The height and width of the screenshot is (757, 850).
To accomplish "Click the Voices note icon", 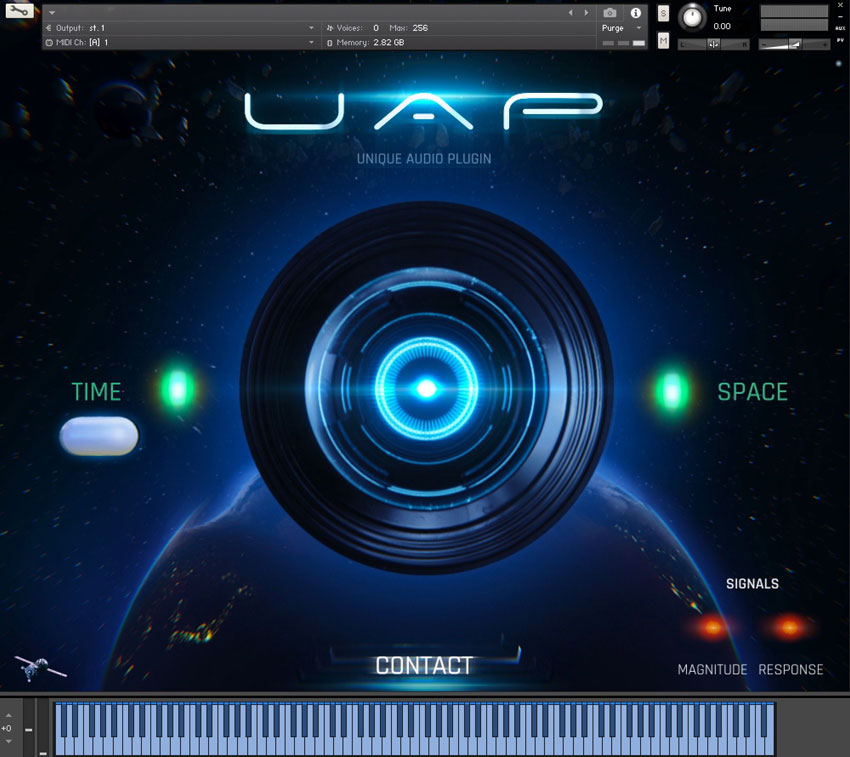I will pyautogui.click(x=330, y=28).
